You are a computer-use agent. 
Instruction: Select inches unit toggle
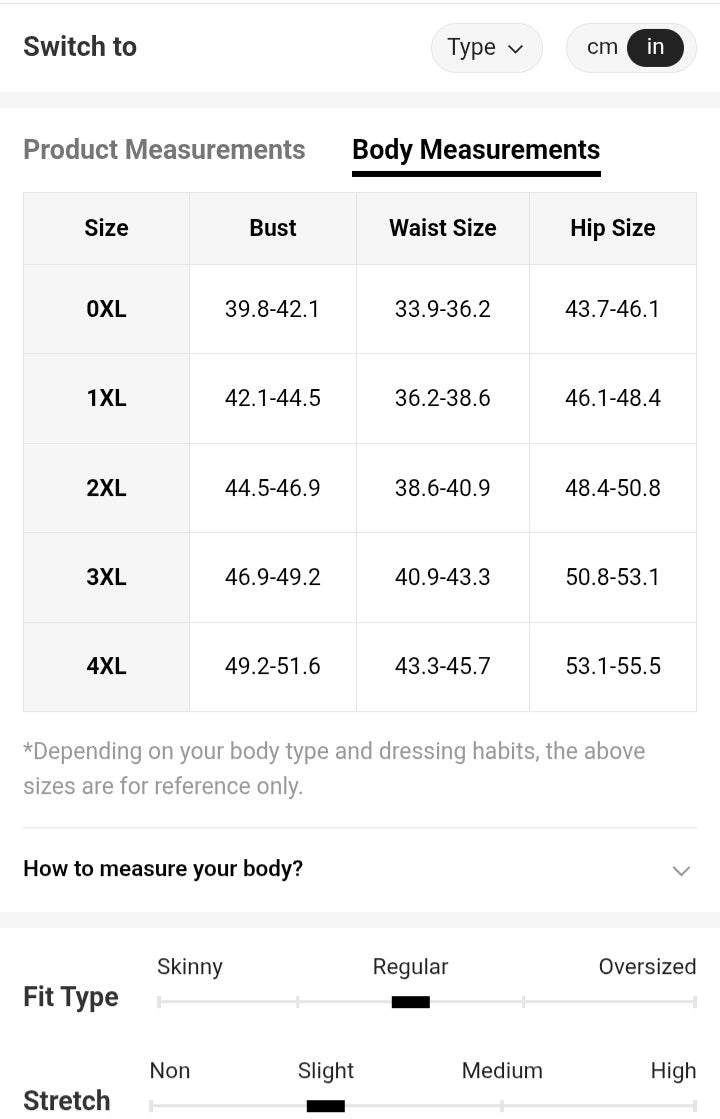[x=655, y=47]
